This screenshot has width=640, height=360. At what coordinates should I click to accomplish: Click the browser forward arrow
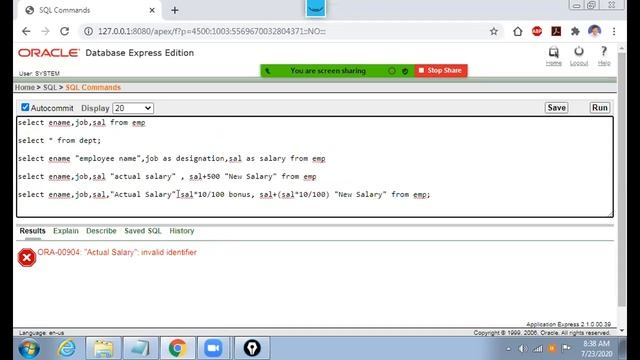tap(45, 31)
